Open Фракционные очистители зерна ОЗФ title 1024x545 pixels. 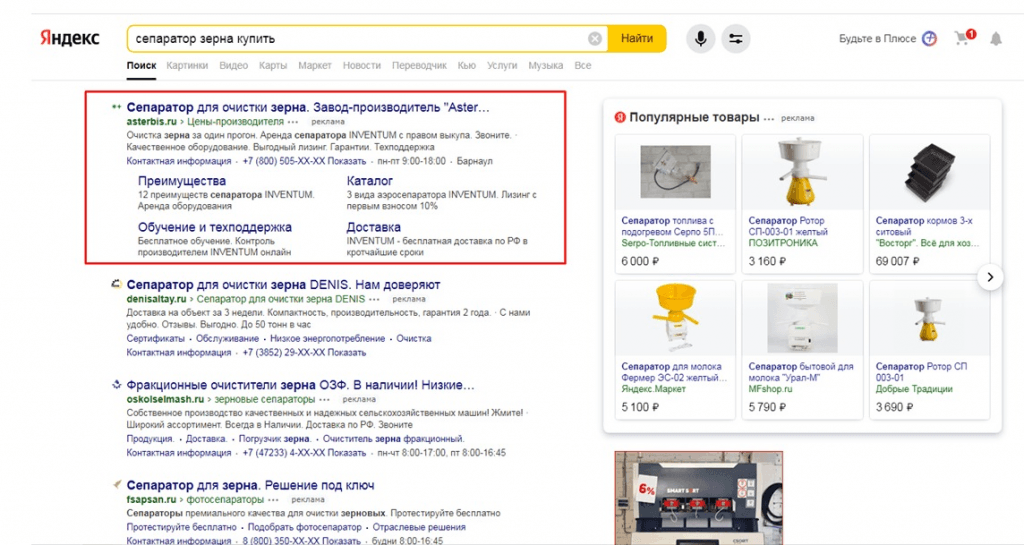coord(300,385)
